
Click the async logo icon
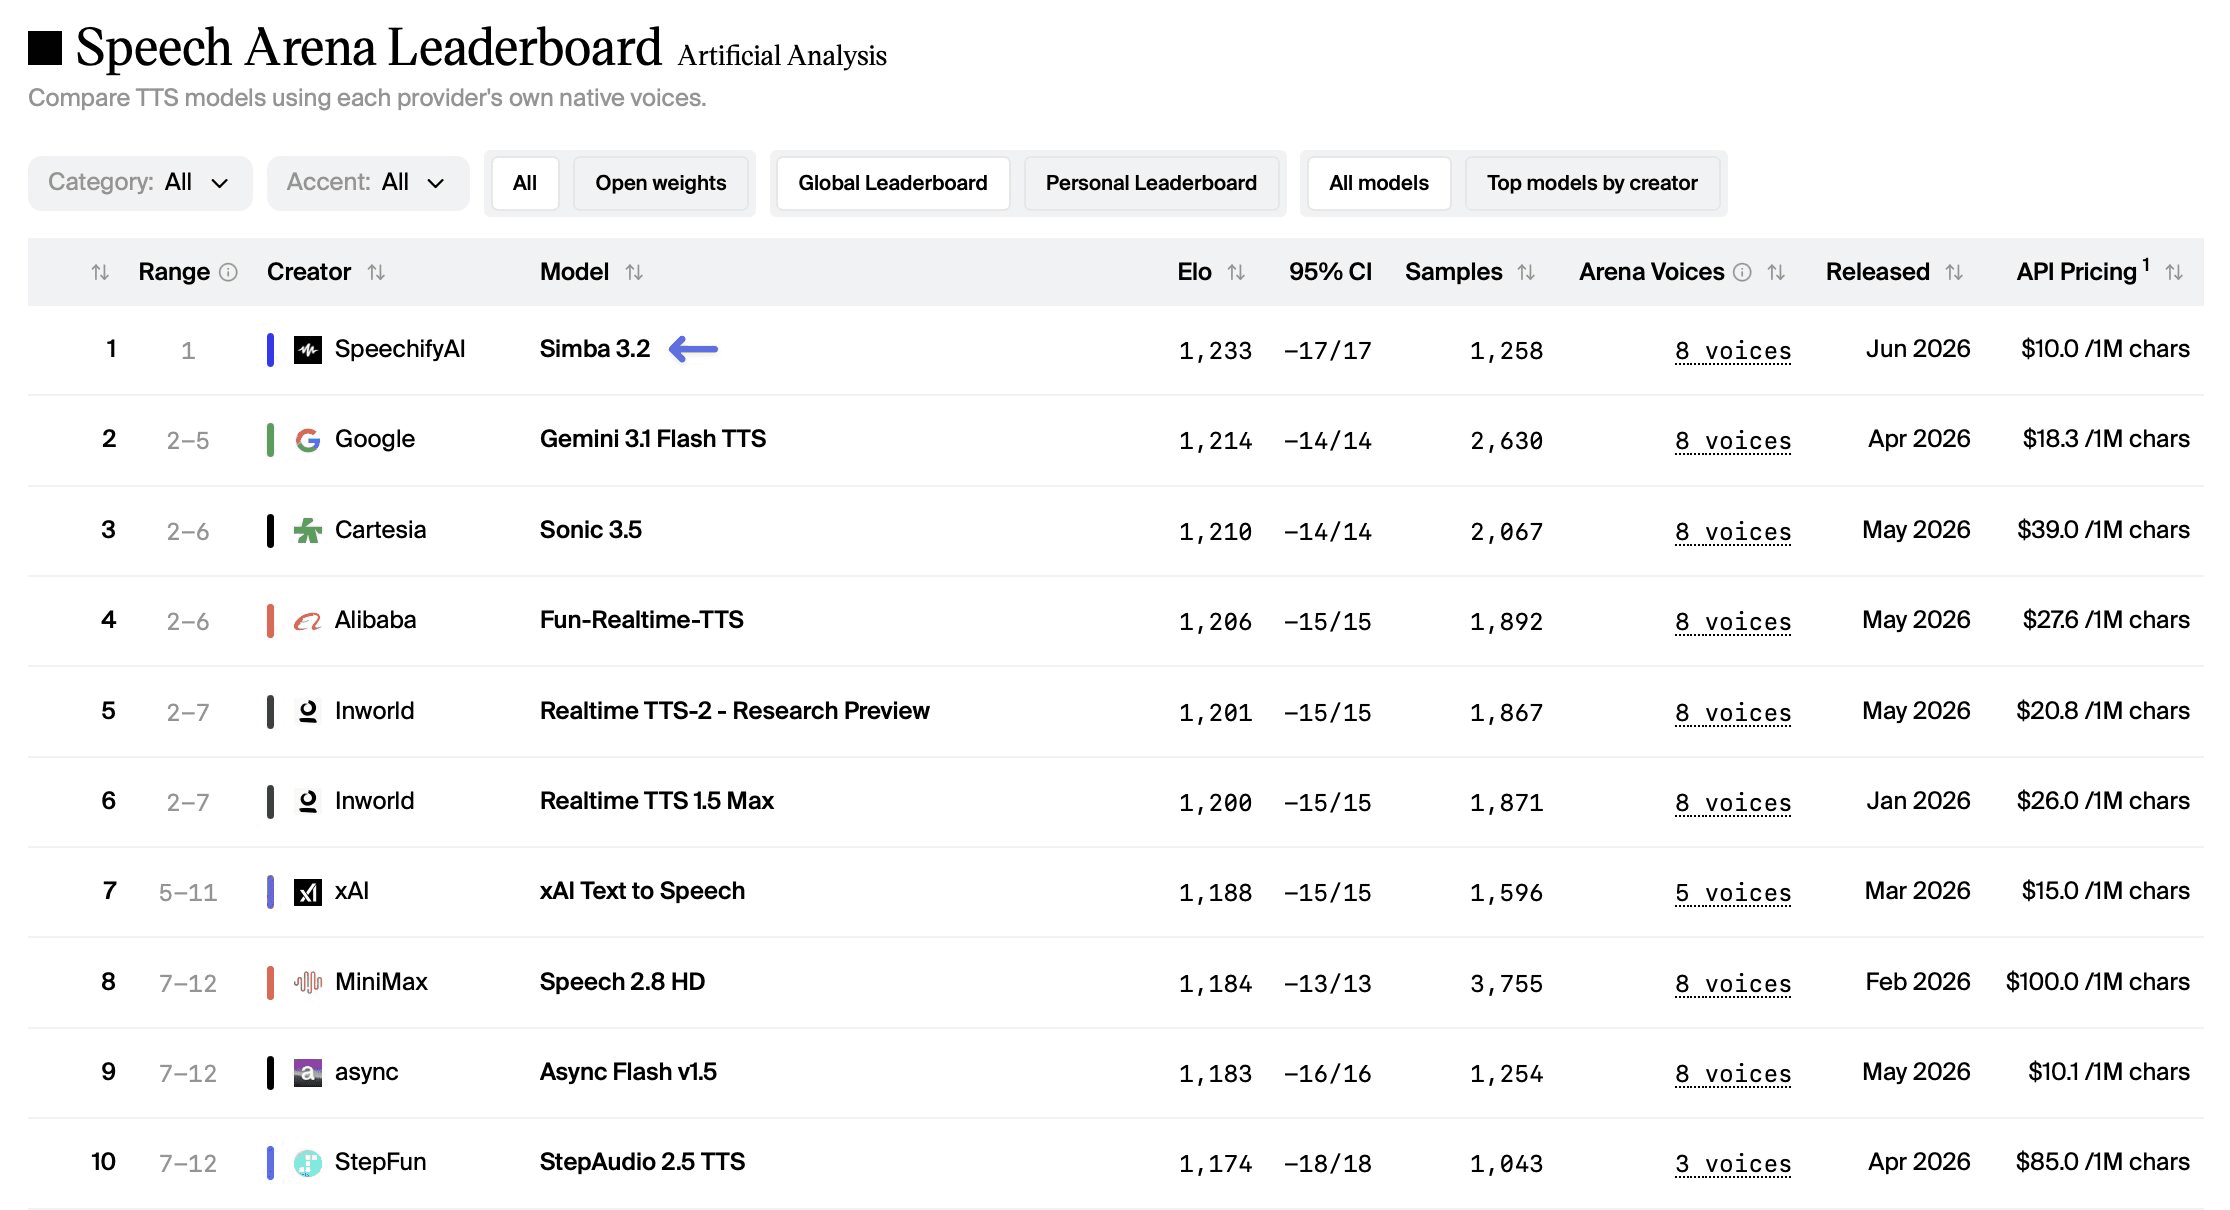pyautogui.click(x=308, y=1073)
